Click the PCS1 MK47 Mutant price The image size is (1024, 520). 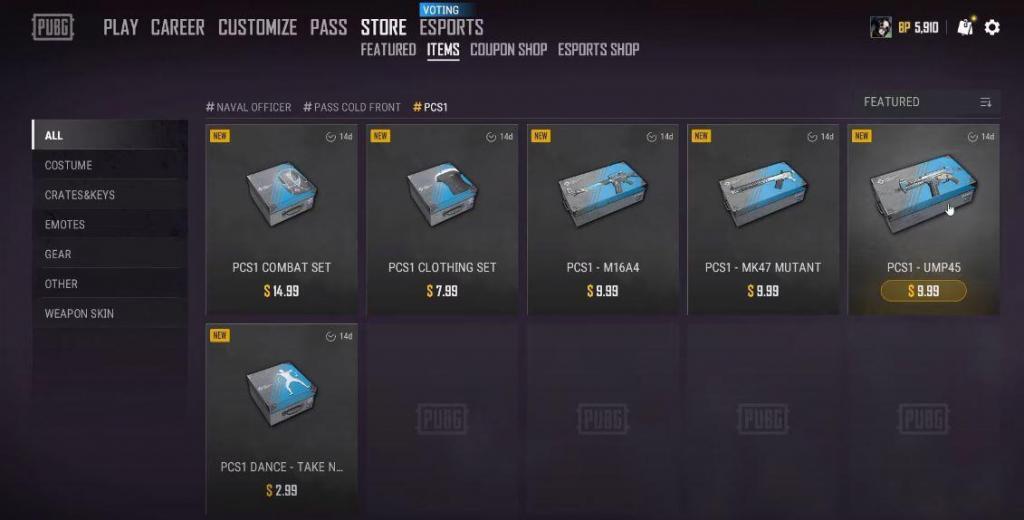click(x=763, y=291)
